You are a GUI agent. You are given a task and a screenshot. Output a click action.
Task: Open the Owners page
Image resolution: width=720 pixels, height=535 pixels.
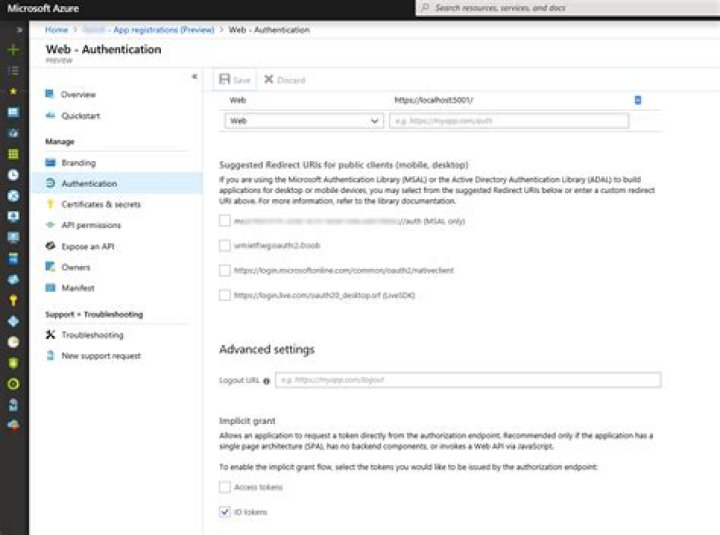click(76, 267)
